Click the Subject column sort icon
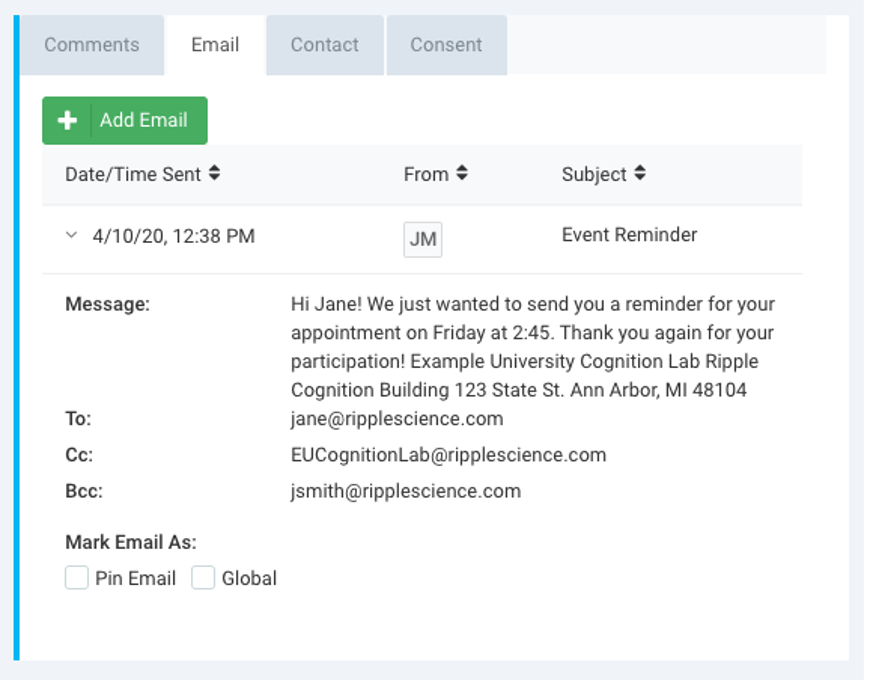The height and width of the screenshot is (680, 874). pos(640,173)
